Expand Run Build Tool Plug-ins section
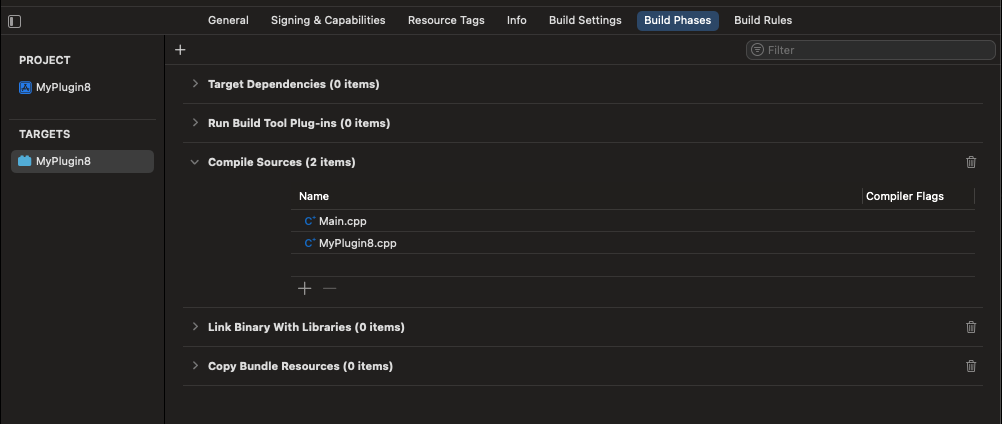This screenshot has height=424, width=1002. pos(195,123)
